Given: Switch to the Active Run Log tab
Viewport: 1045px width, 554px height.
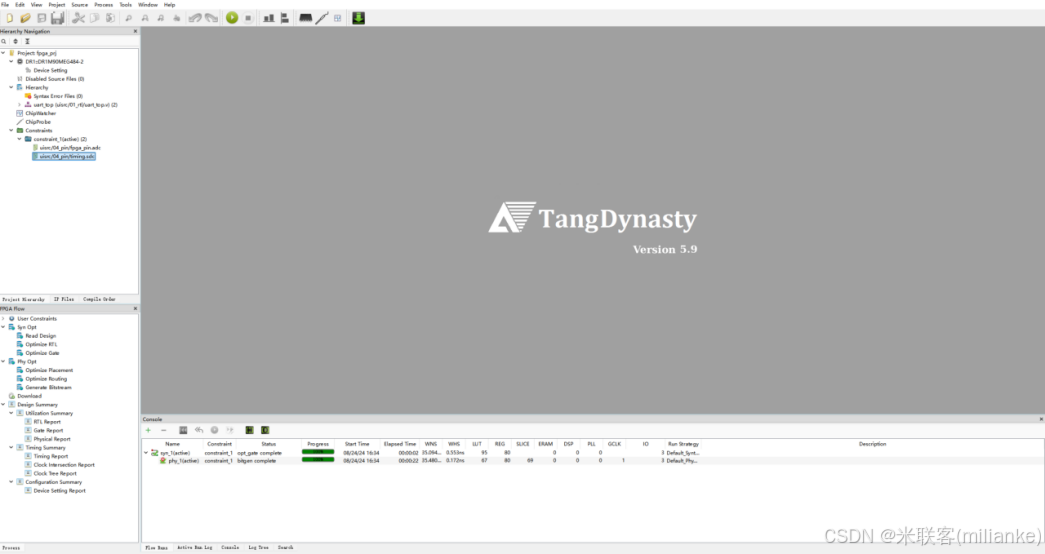Looking at the screenshot, I should click(195, 547).
